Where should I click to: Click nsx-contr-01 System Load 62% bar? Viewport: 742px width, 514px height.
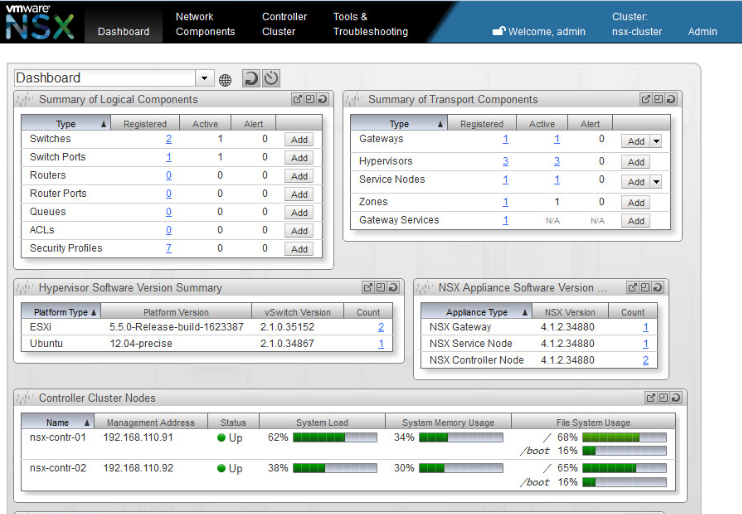[x=335, y=437]
